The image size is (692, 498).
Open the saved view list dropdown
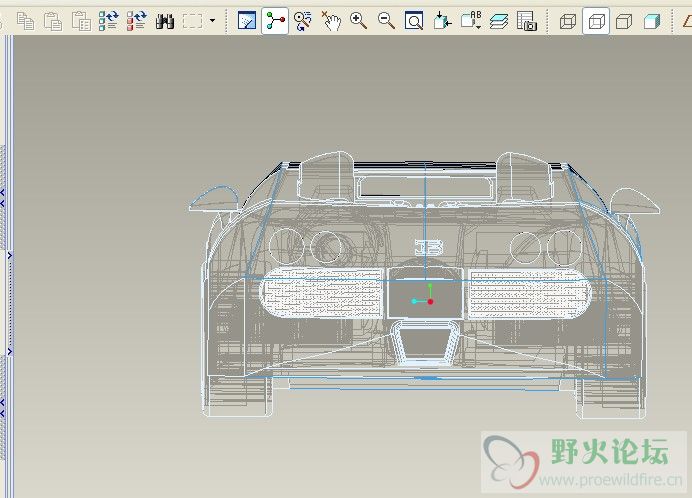(471, 21)
